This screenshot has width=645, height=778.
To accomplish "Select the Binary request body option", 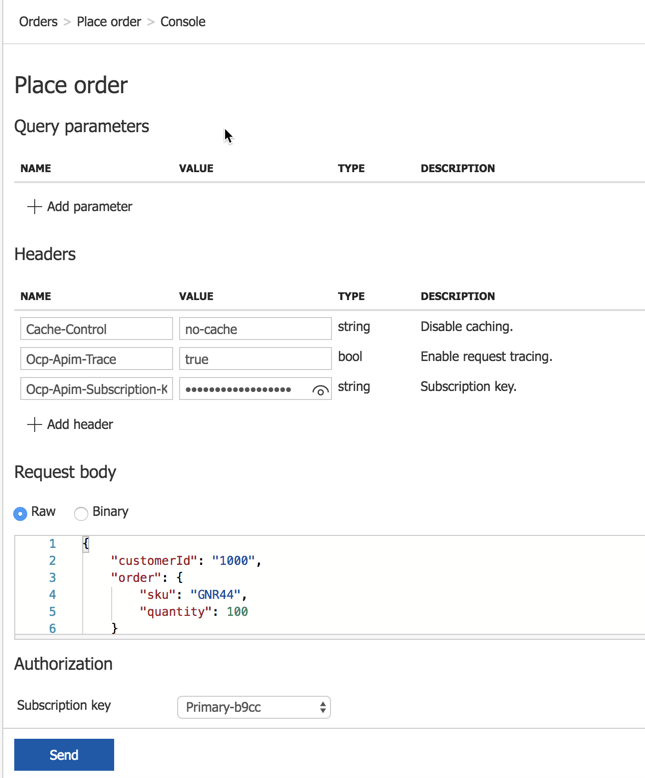I will point(81,513).
